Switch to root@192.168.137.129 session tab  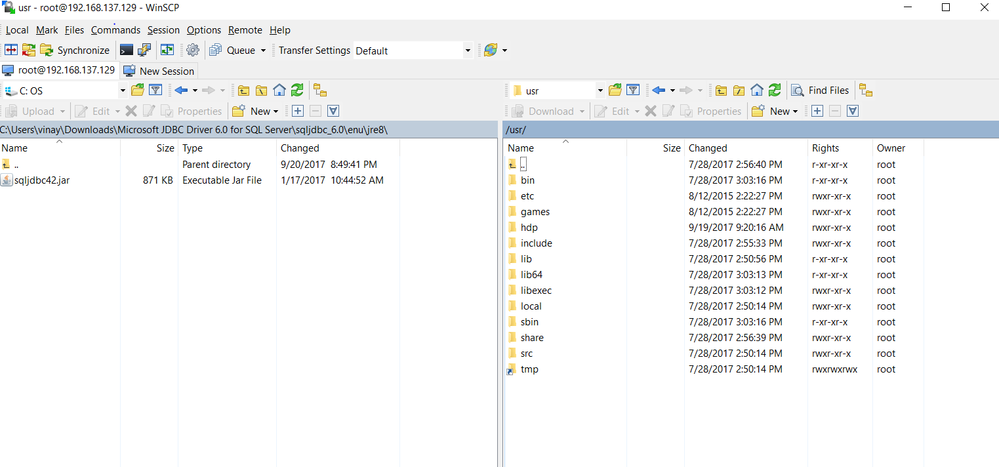pos(59,70)
